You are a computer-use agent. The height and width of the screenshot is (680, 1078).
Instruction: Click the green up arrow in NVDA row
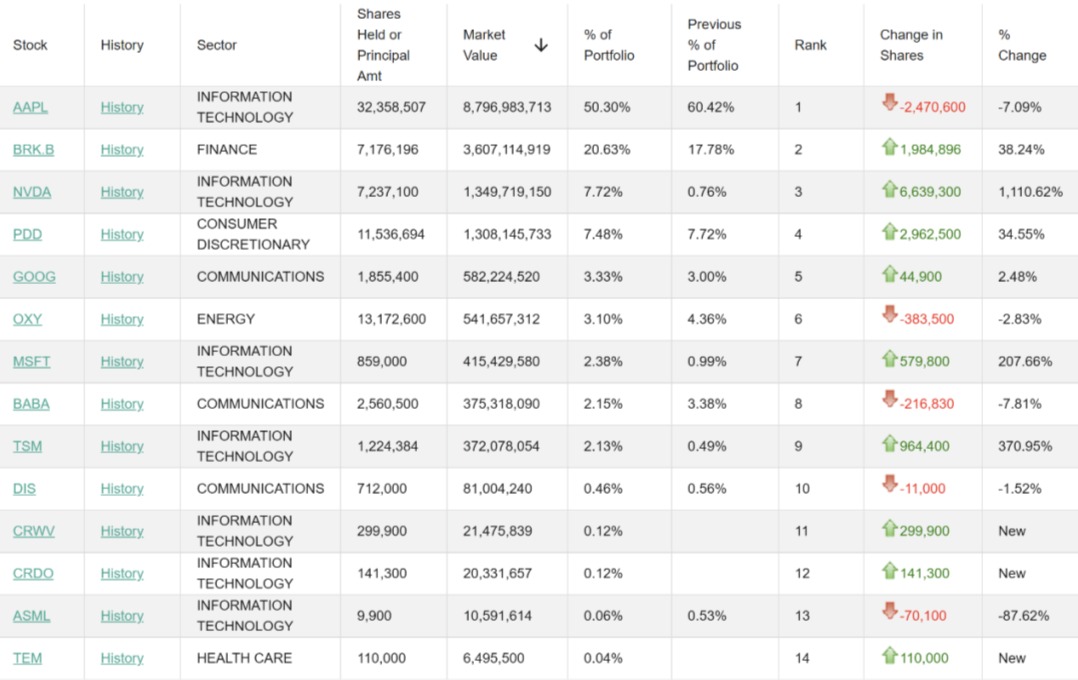889,189
